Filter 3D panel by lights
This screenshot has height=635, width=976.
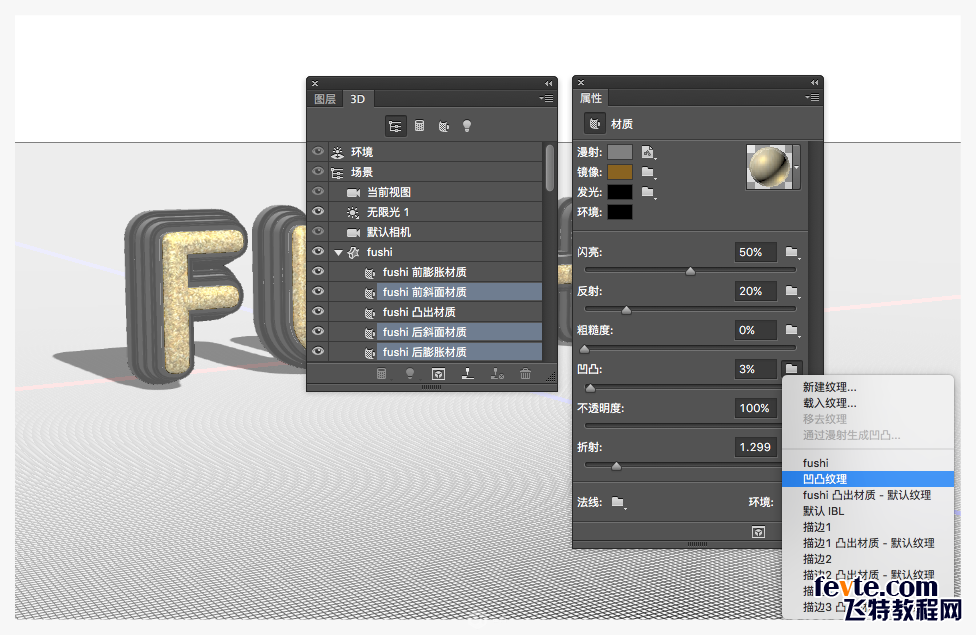467,126
